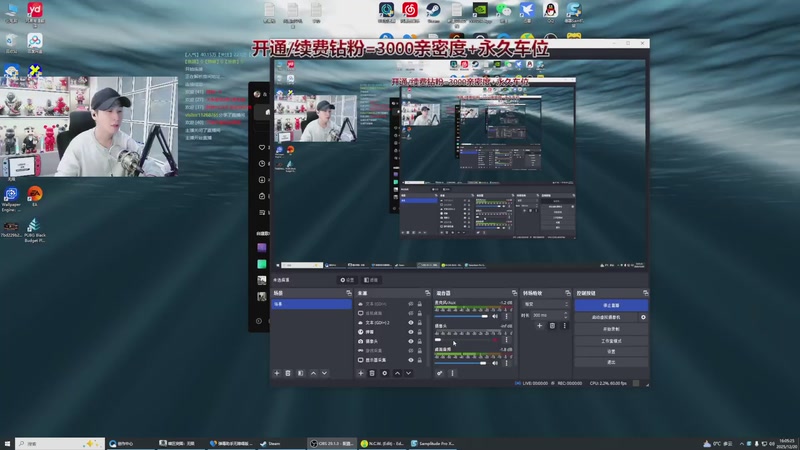The width and height of the screenshot is (800, 450).
Task: Move source up in 来源 panel
Action: 397,373
